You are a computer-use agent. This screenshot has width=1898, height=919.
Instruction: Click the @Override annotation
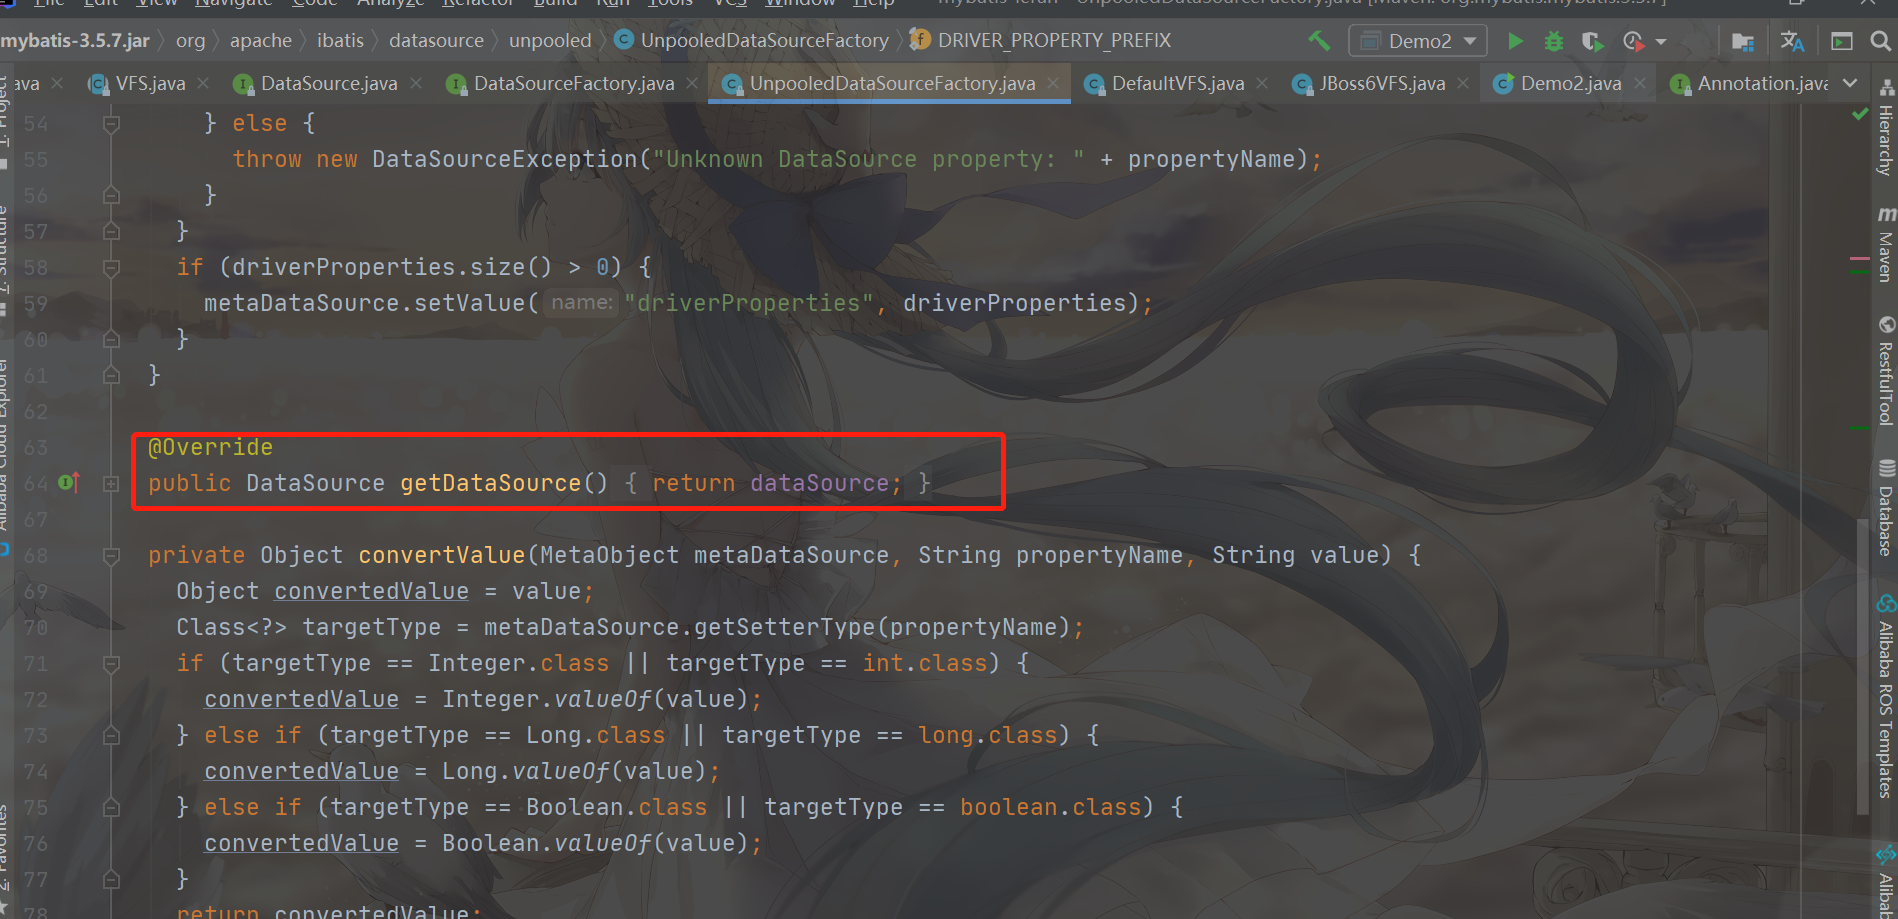pyautogui.click(x=210, y=447)
